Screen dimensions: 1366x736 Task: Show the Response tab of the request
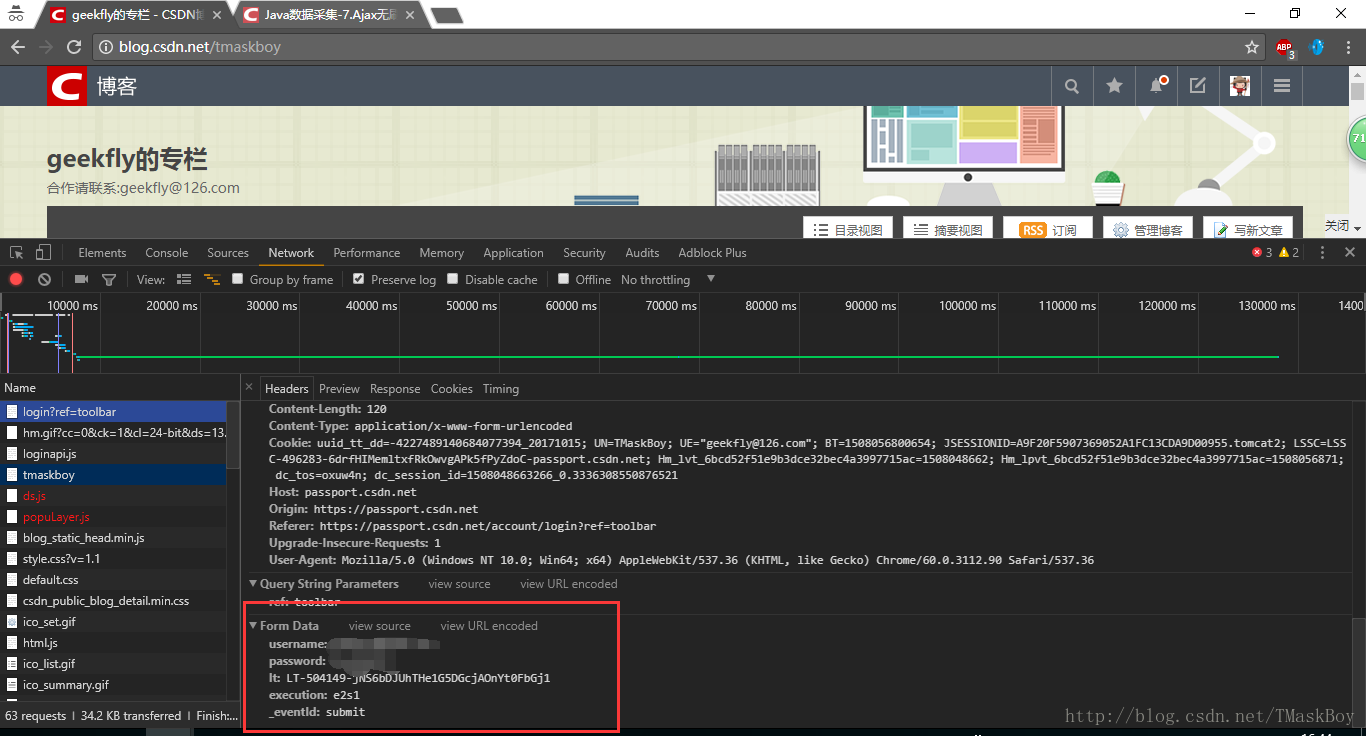coord(395,389)
